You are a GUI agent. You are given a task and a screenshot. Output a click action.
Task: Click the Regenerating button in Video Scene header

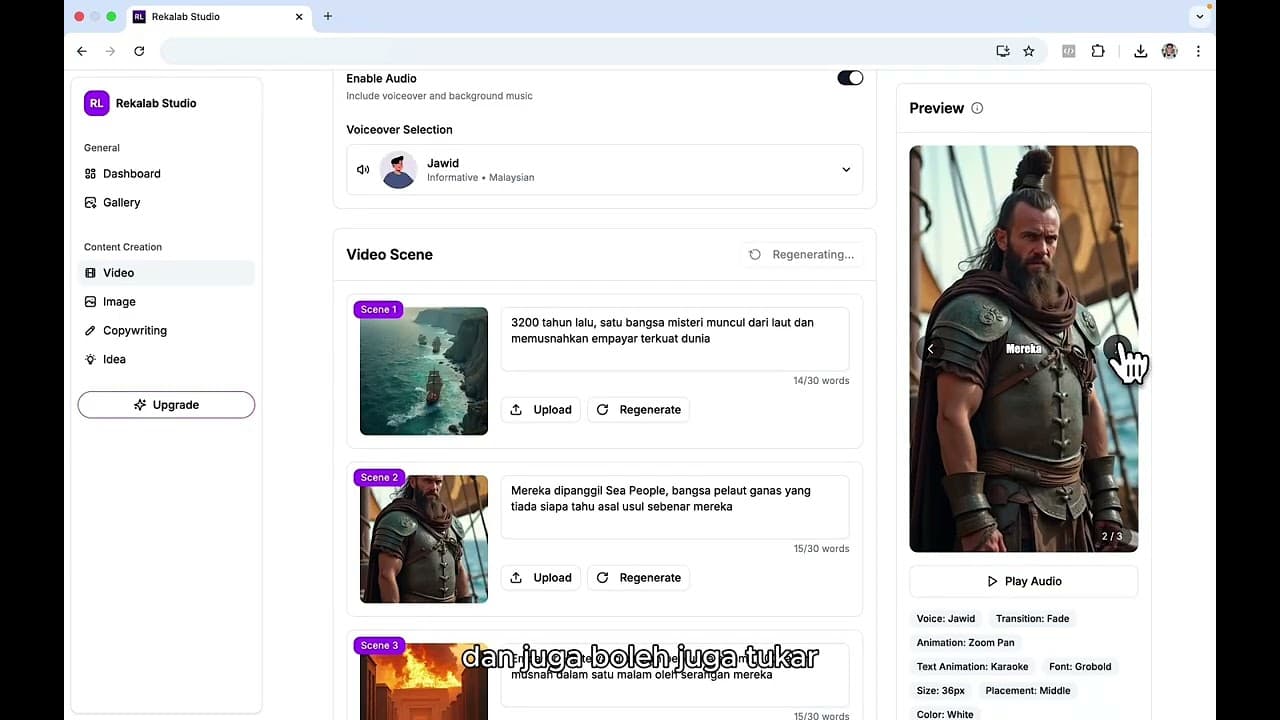[802, 255]
